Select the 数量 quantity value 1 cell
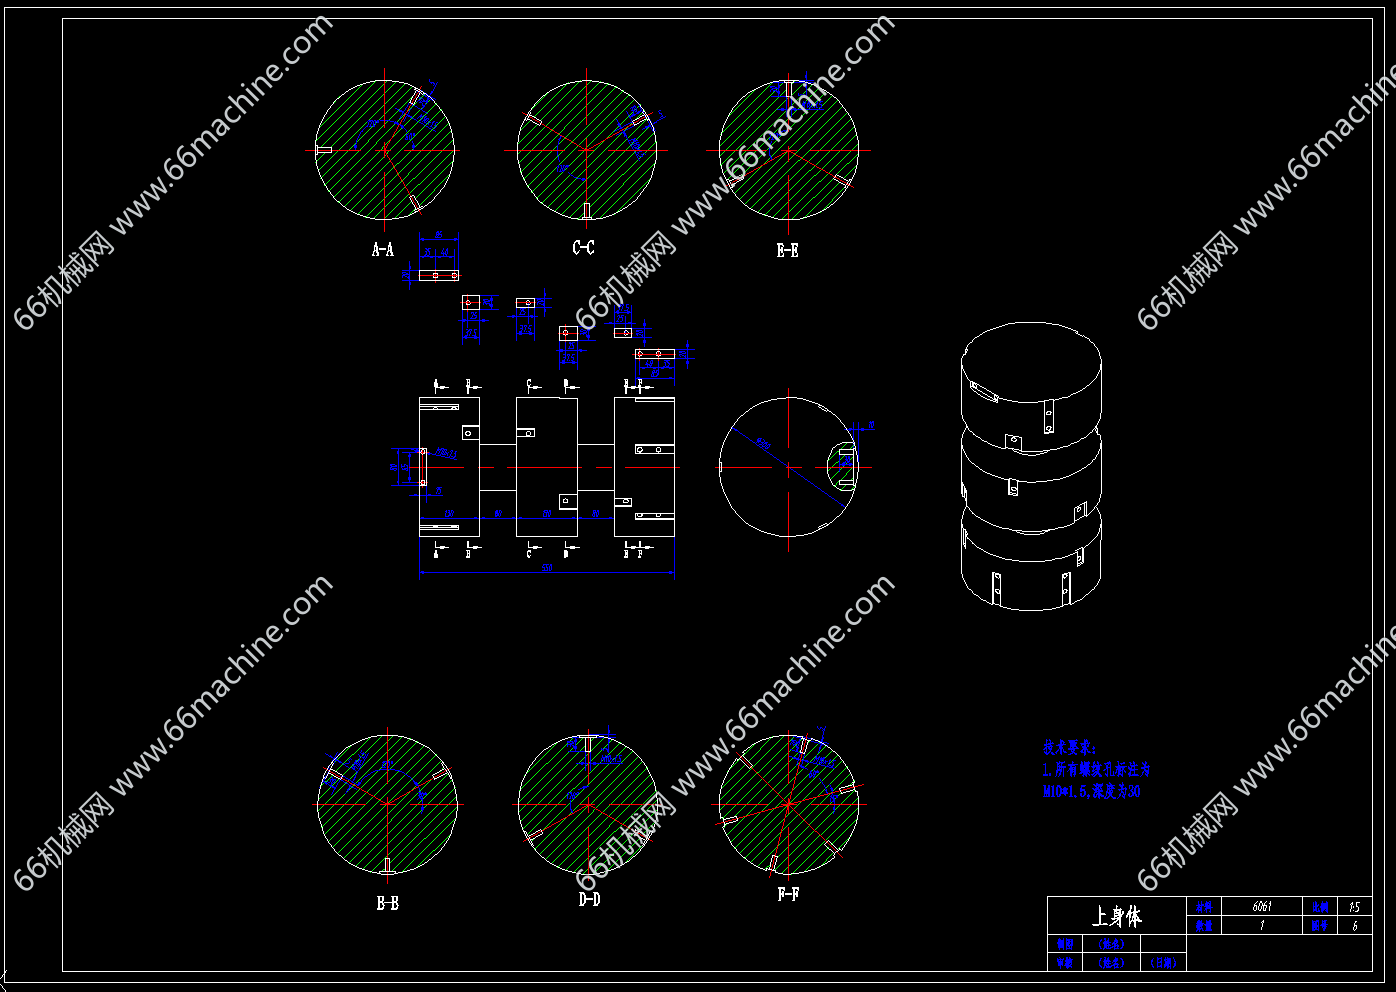Screen dimensions: 1396x992 point(1262,926)
